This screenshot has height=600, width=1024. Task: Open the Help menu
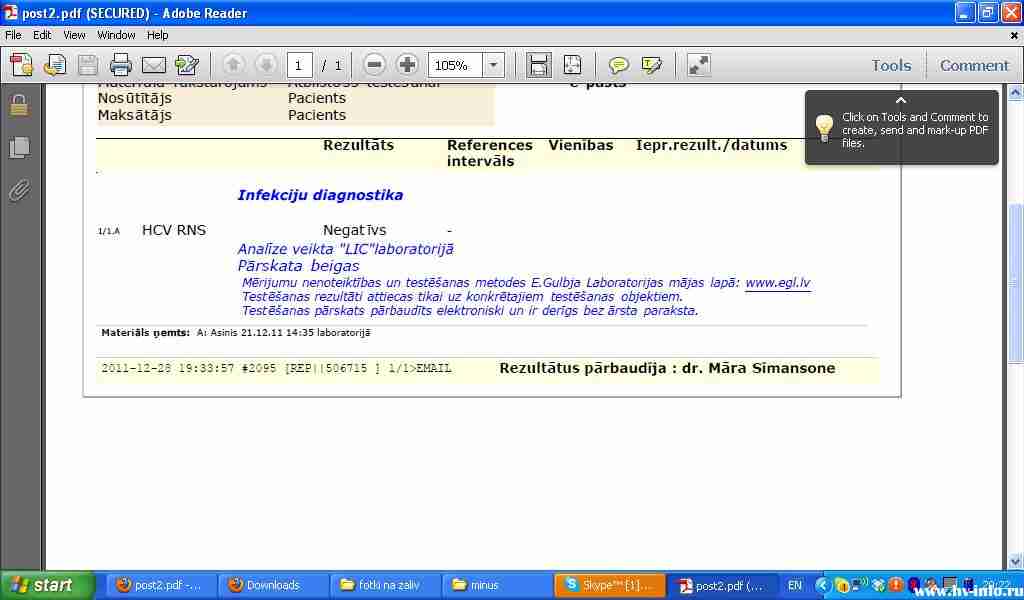(x=157, y=35)
